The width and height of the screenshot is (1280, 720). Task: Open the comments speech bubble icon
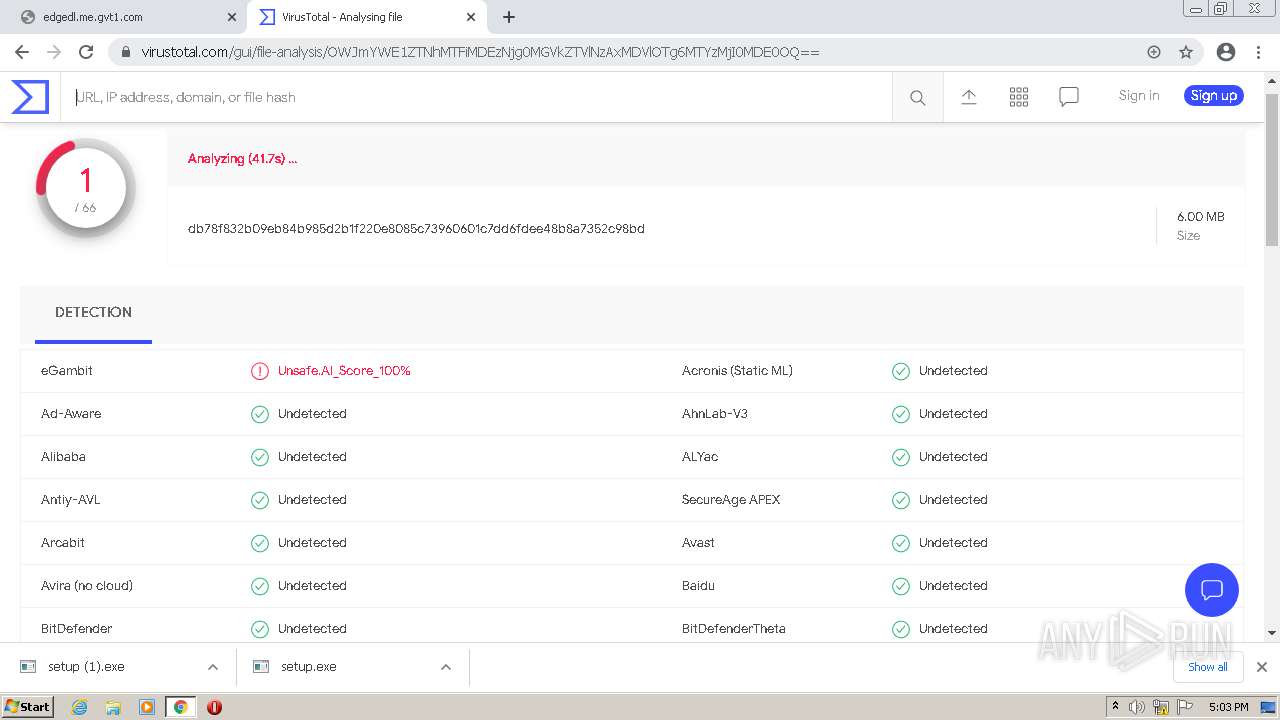(x=1069, y=96)
